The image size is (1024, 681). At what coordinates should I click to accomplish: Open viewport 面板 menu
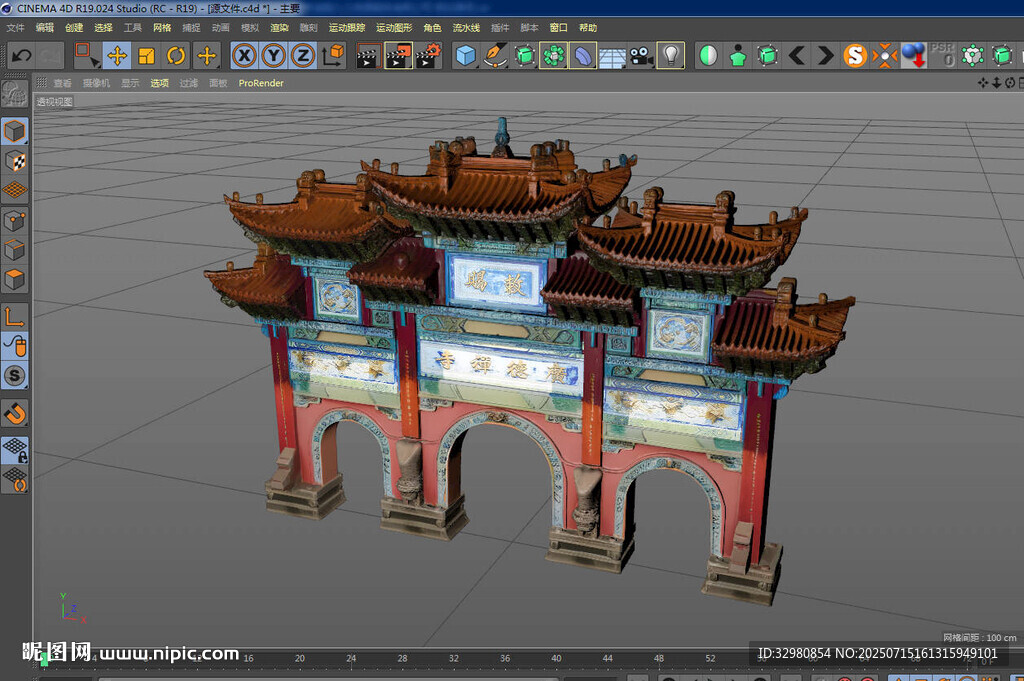click(x=218, y=83)
